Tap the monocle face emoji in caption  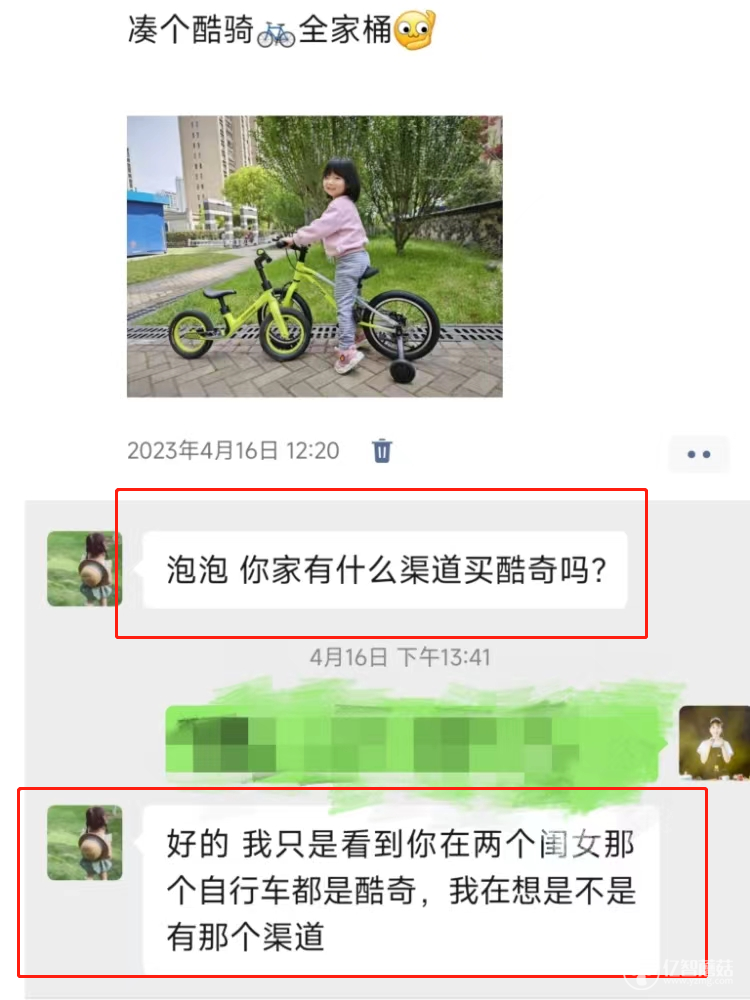(x=415, y=30)
